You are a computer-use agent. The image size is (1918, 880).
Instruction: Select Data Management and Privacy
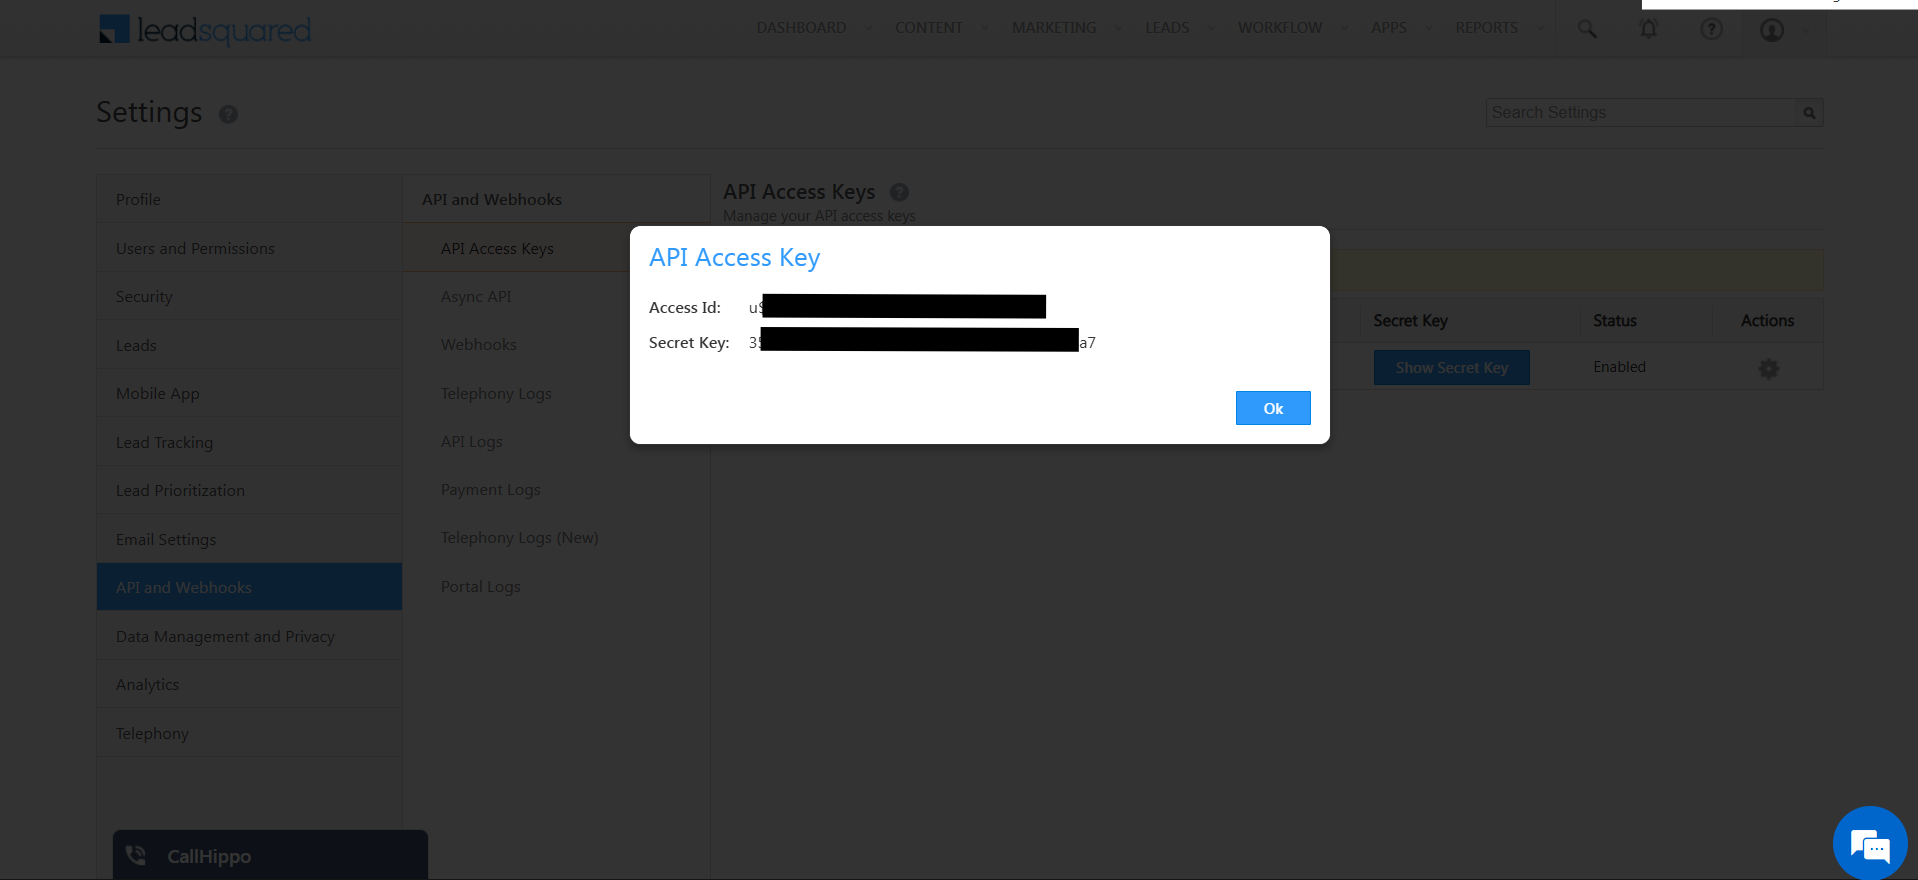coord(249,636)
